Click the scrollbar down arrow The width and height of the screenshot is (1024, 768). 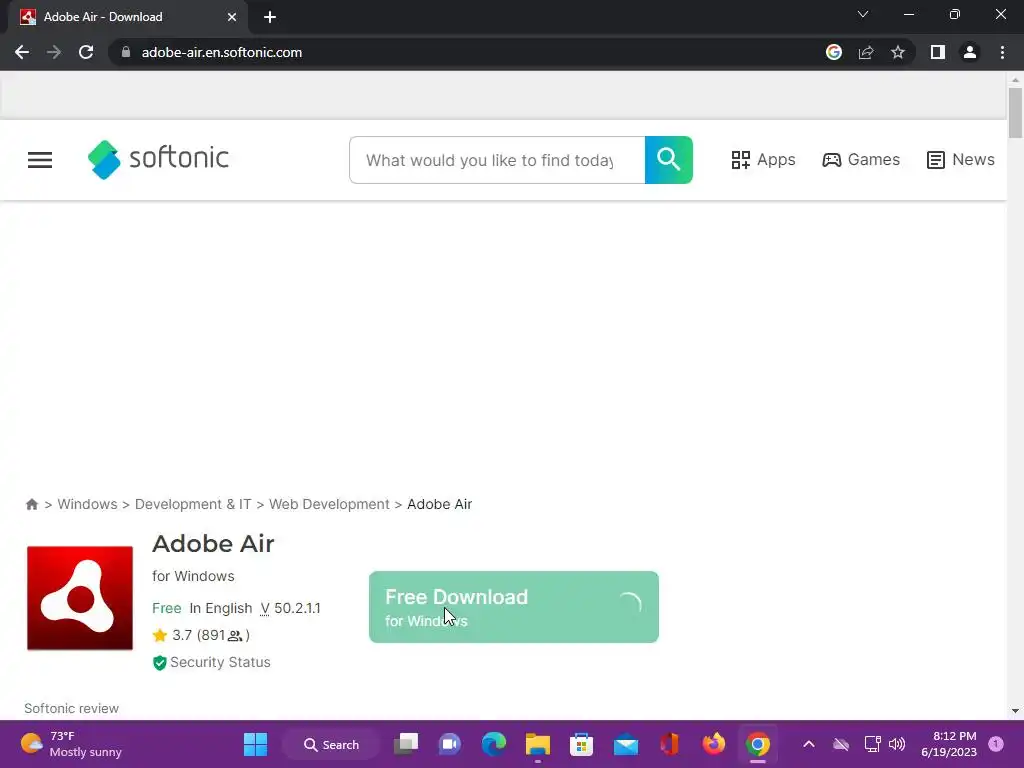1015,711
